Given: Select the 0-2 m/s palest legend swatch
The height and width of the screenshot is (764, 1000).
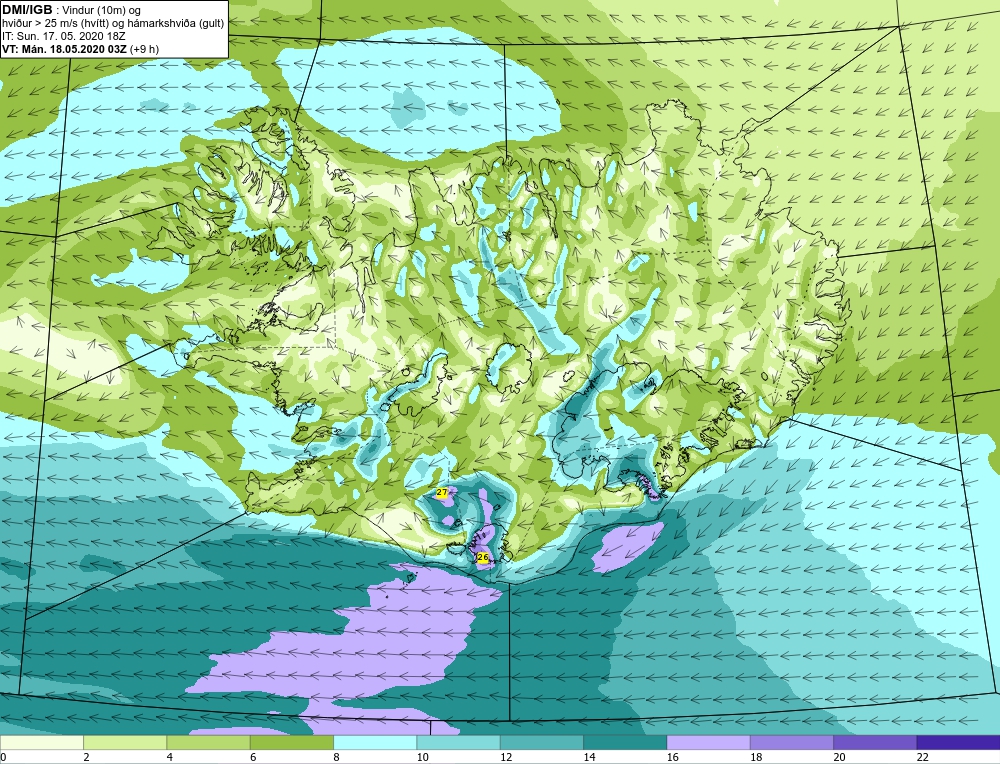Looking at the screenshot, I should click(41, 742).
